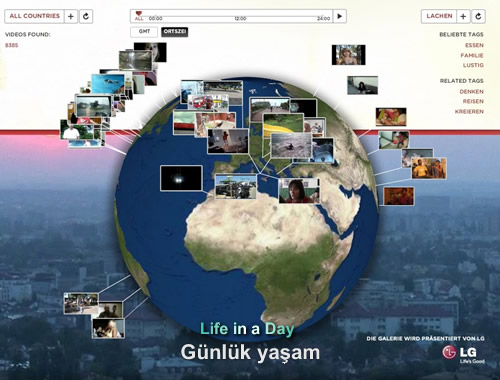The width and height of the screenshot is (500, 380).
Task: Open the blonde woman thumbnail at top right
Action: point(348,55)
